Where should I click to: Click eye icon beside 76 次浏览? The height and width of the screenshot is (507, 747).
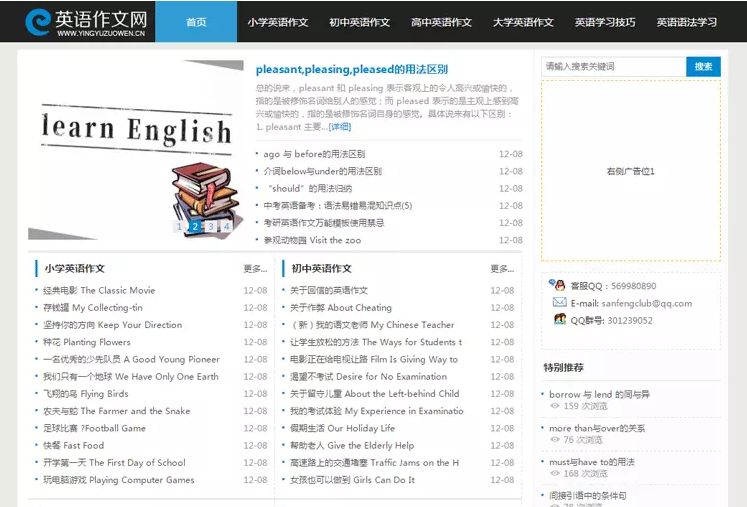(555, 440)
